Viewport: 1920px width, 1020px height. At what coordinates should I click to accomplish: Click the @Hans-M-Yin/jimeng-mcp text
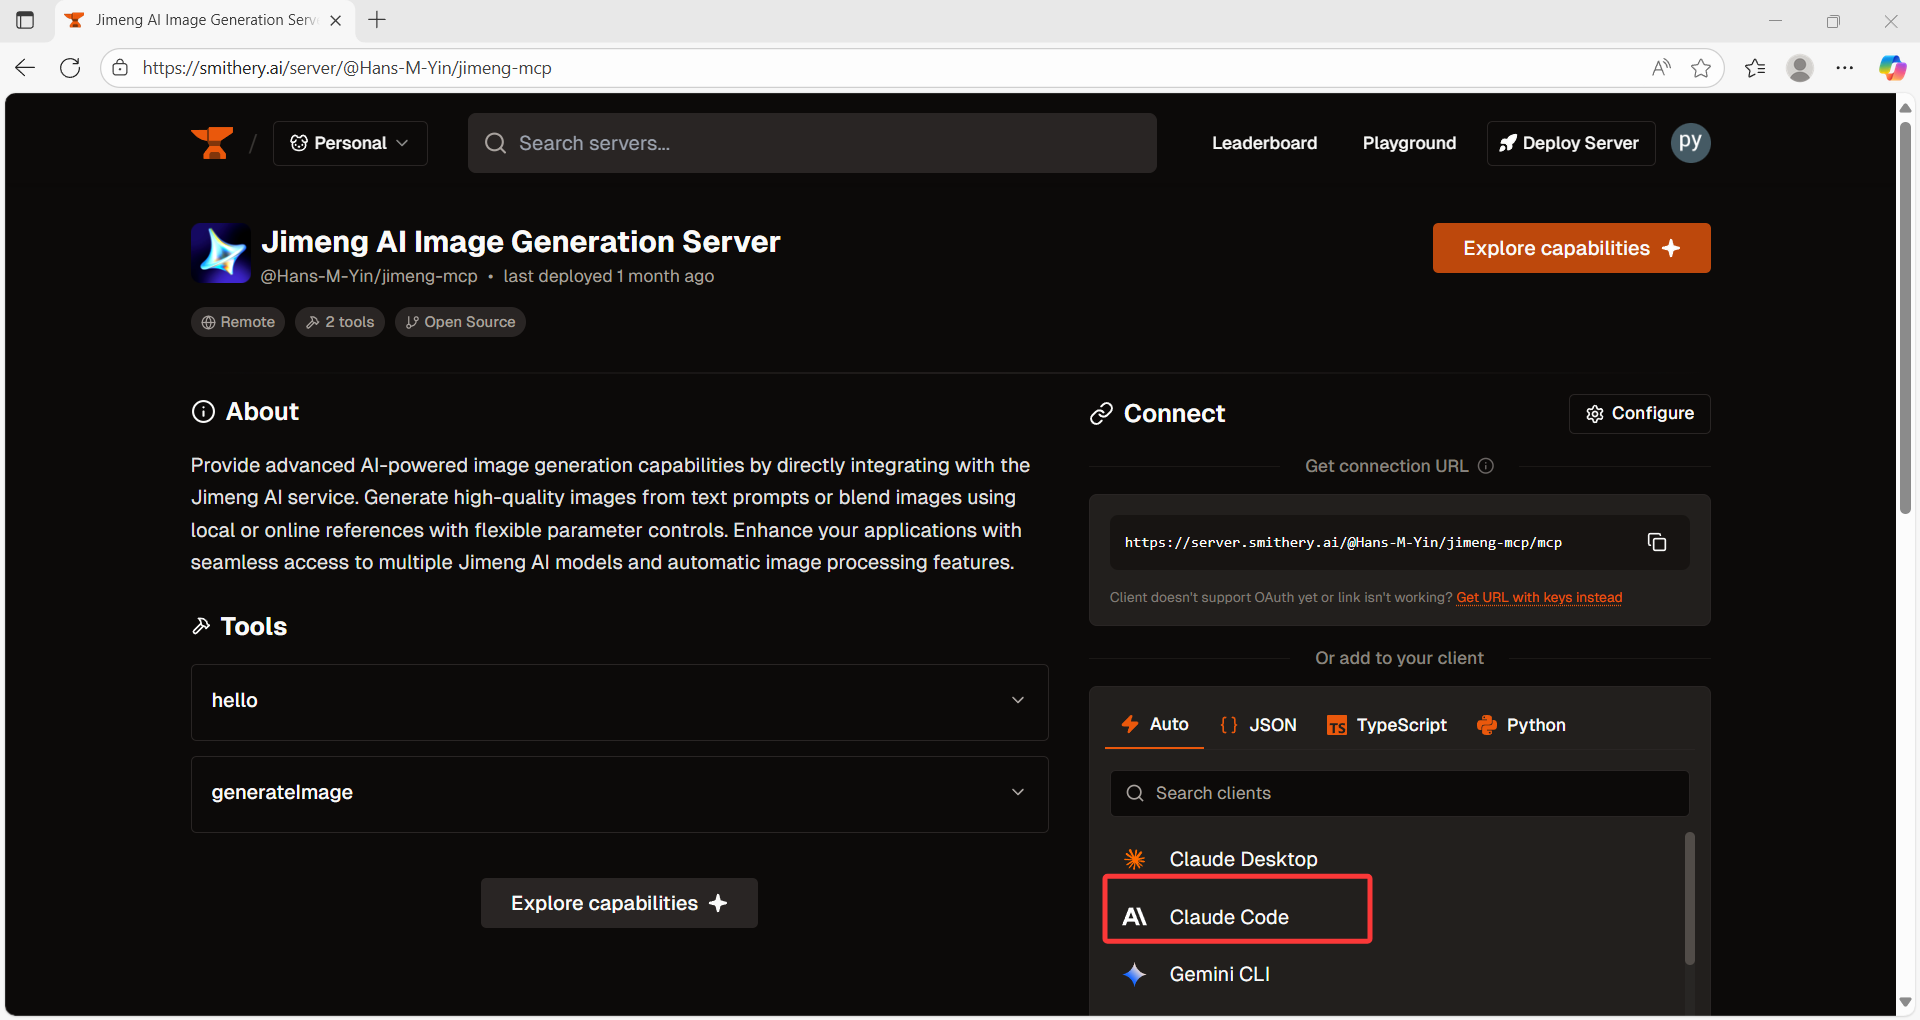coord(369,276)
